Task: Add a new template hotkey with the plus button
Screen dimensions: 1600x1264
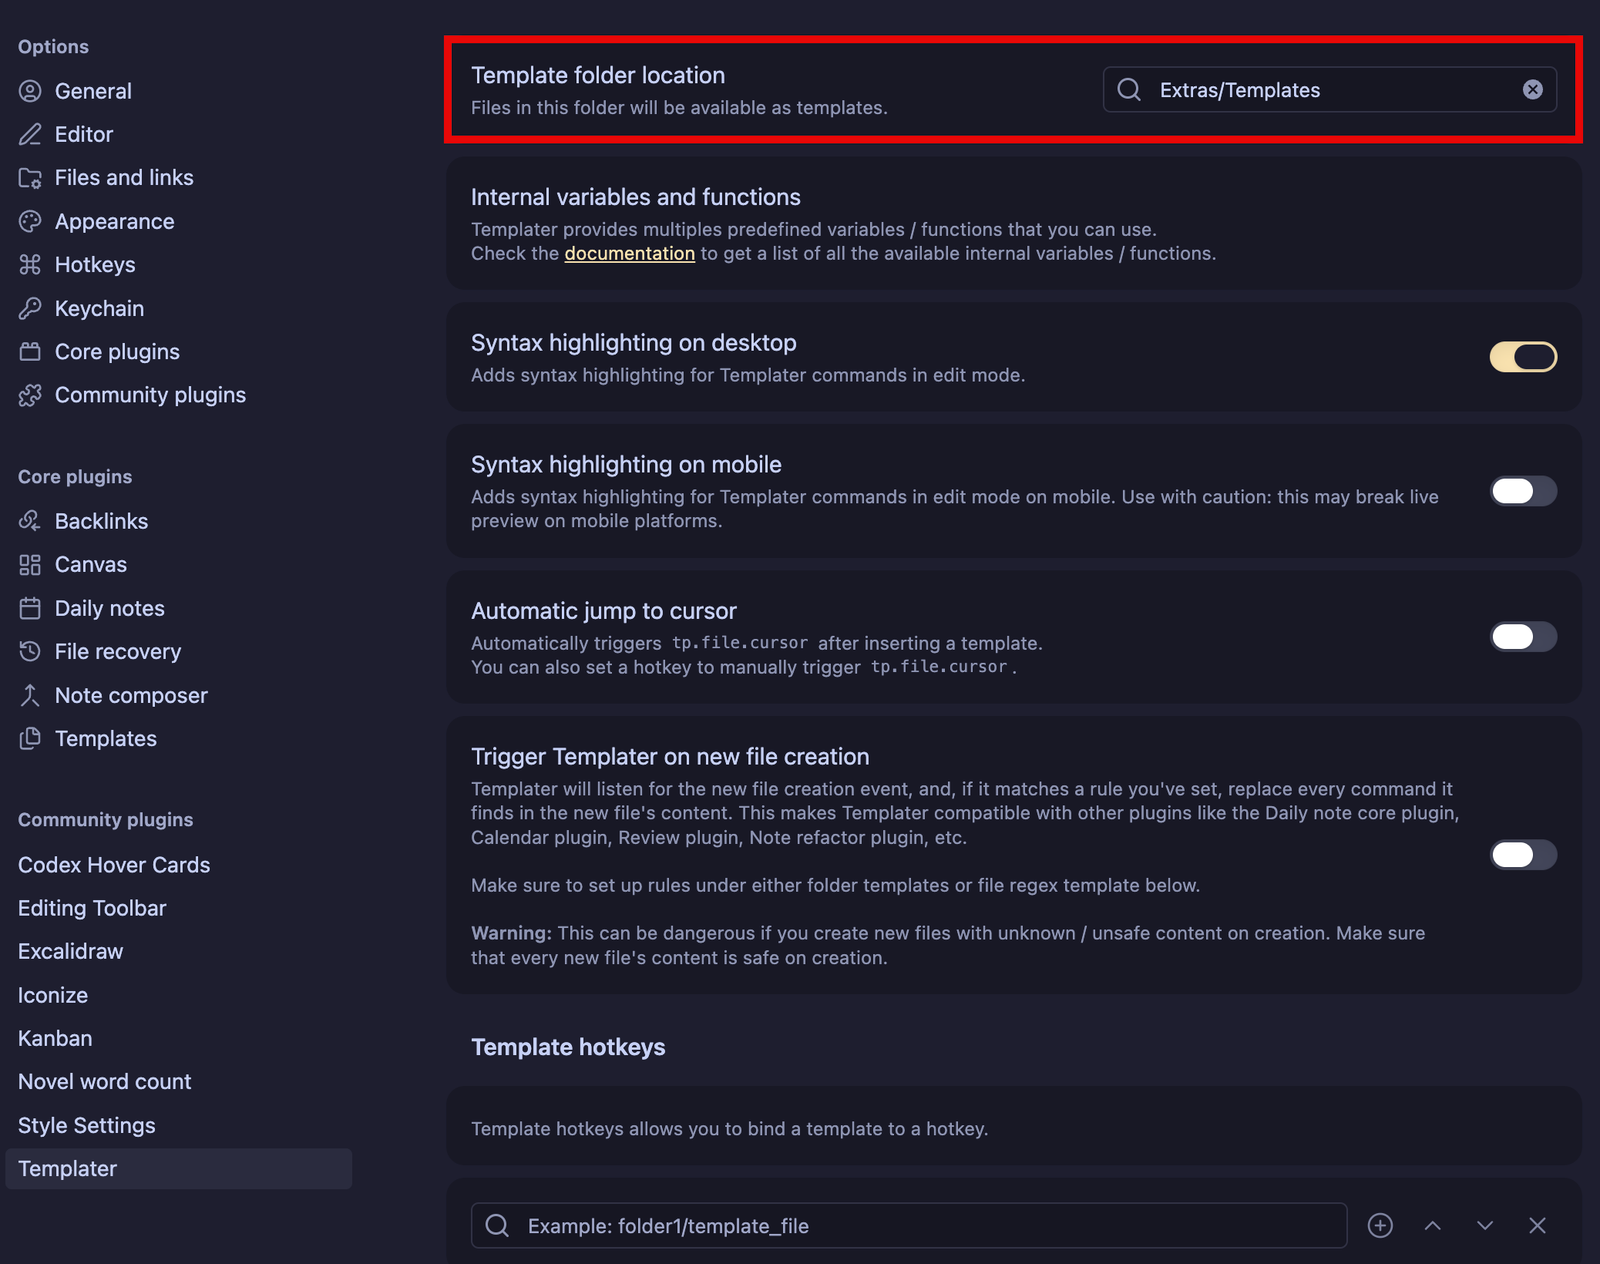Action: [1380, 1225]
